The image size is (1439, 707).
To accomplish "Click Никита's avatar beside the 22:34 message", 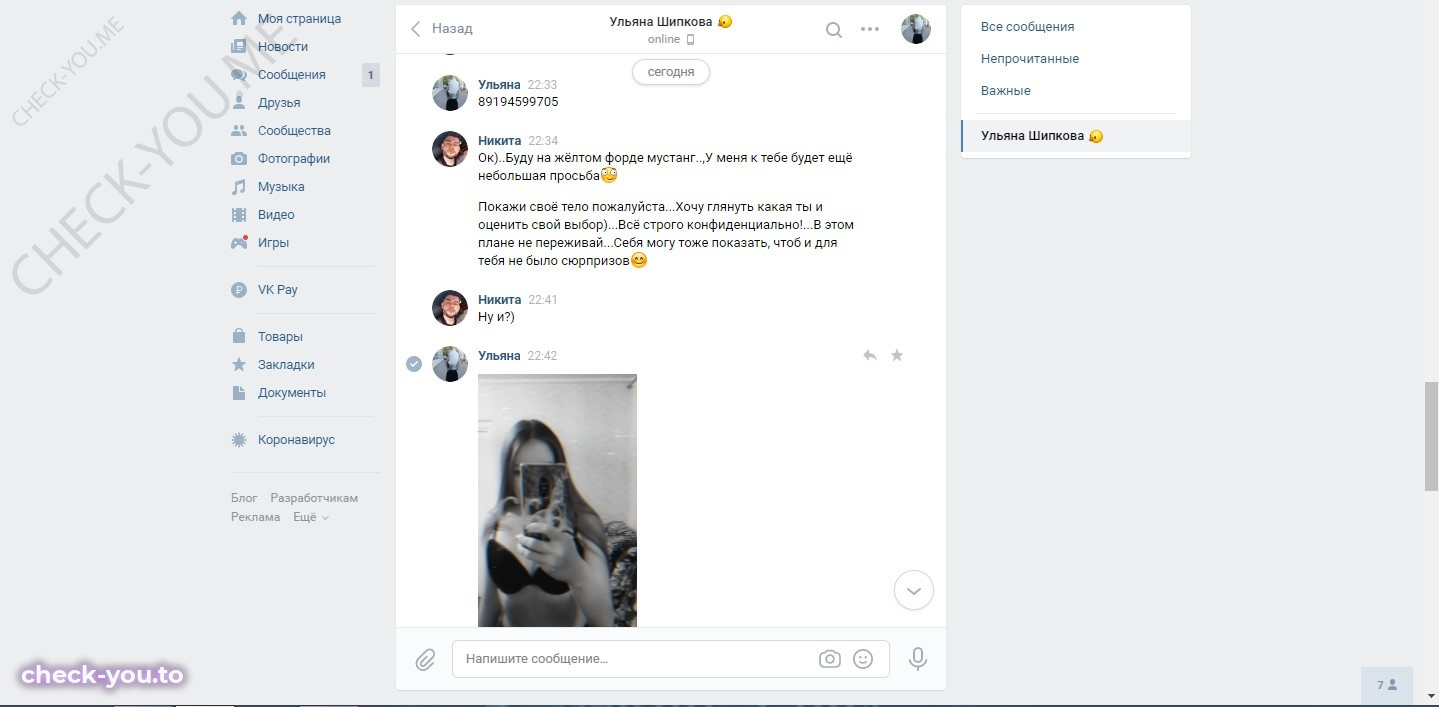I will pos(450,149).
